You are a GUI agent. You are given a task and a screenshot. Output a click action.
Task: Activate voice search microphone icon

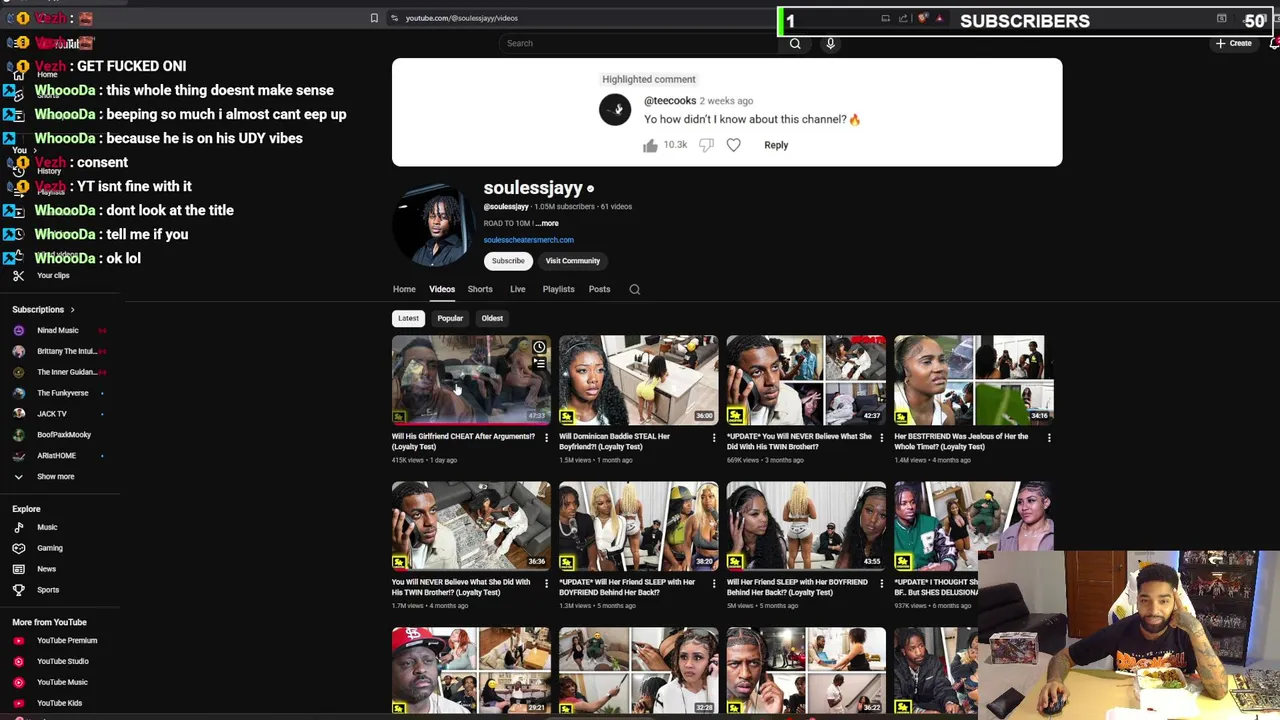click(x=830, y=43)
